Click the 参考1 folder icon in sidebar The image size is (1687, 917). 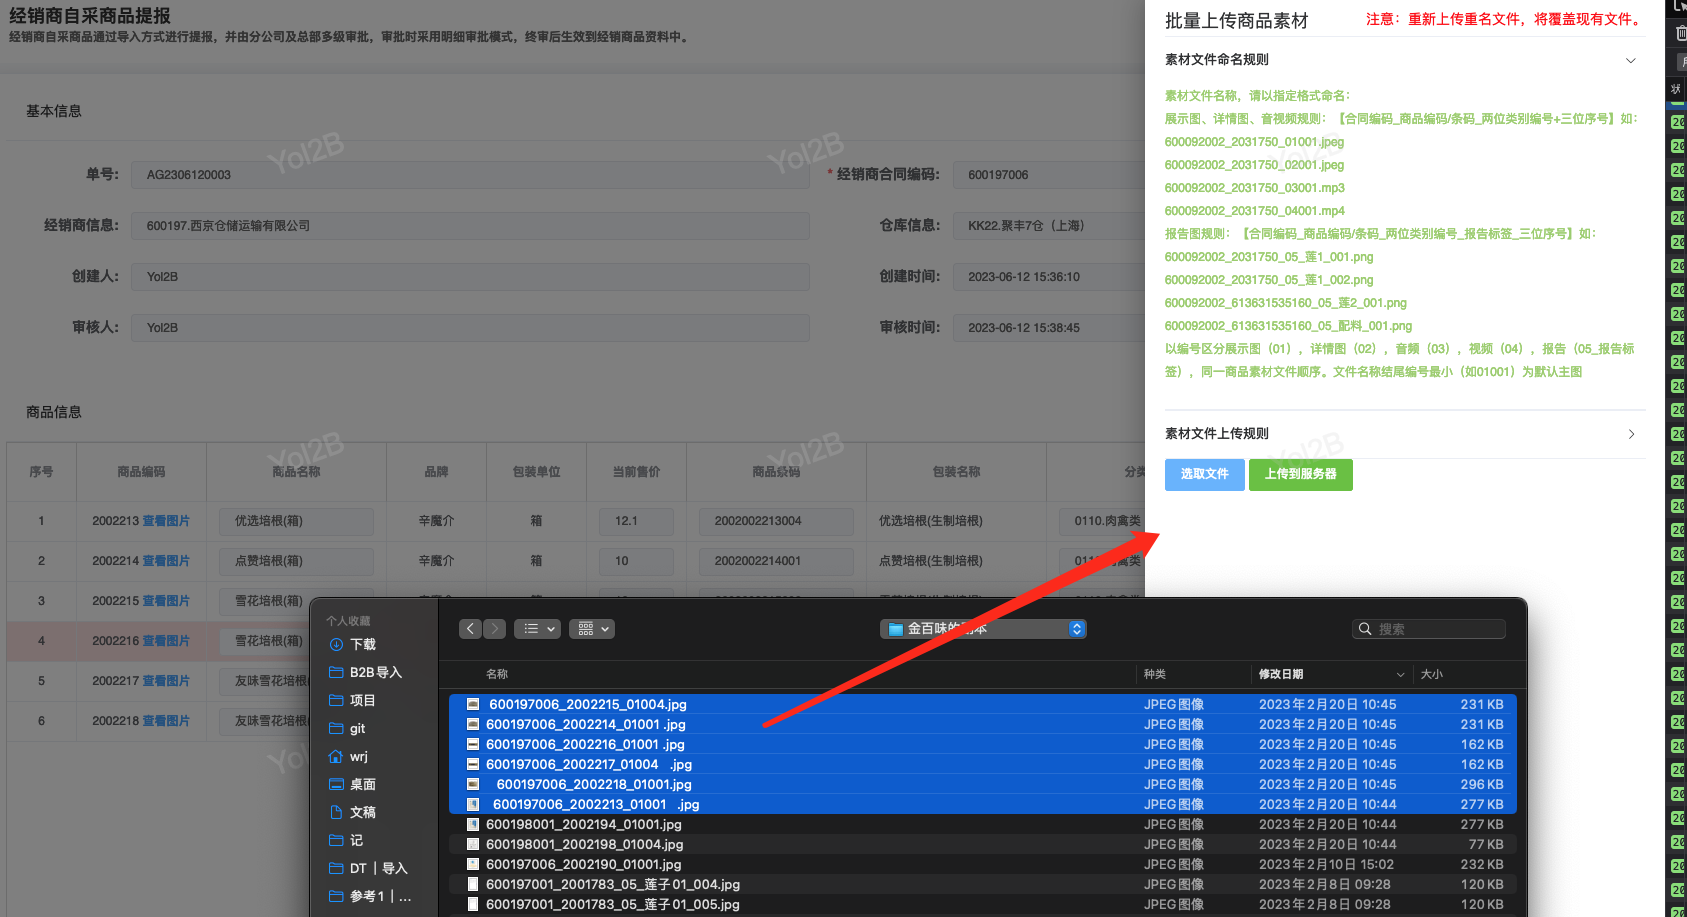click(x=337, y=897)
